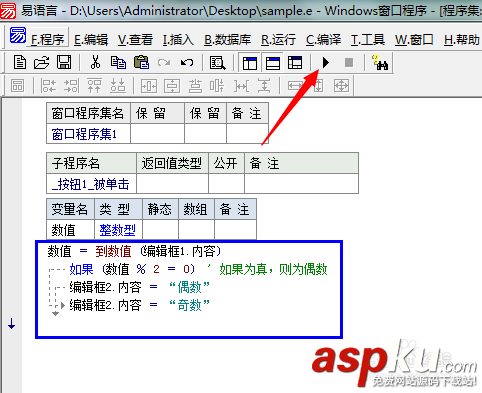Click the comment 如果为真,则为偶数

pyautogui.click(x=273, y=269)
